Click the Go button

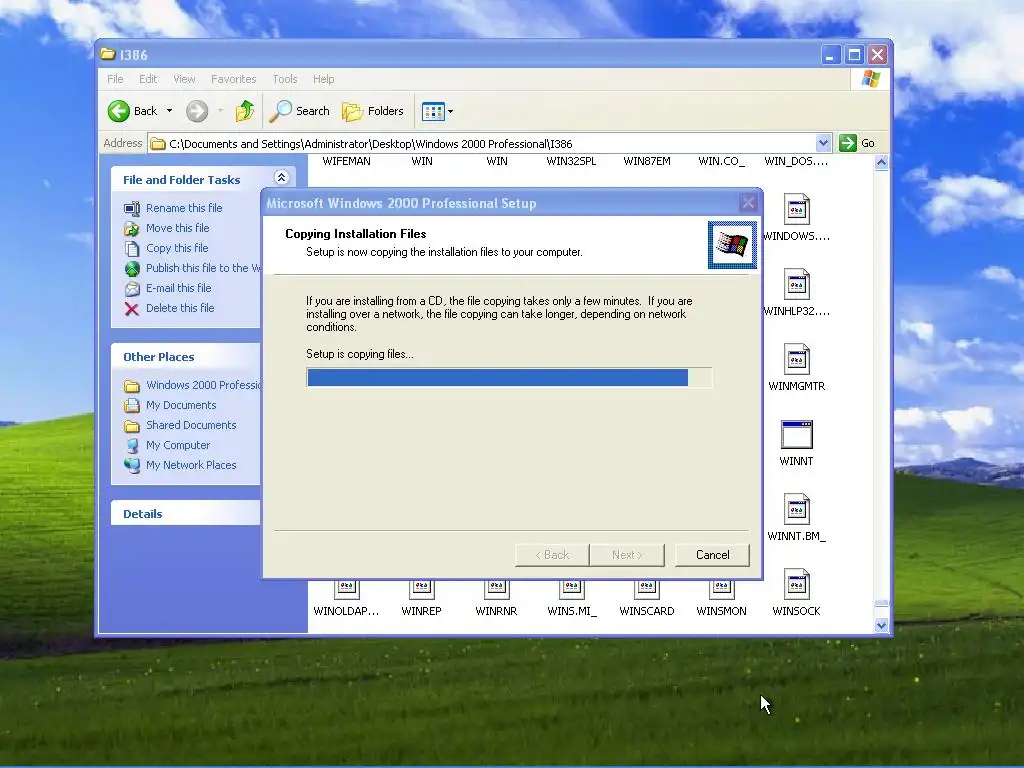(857, 143)
